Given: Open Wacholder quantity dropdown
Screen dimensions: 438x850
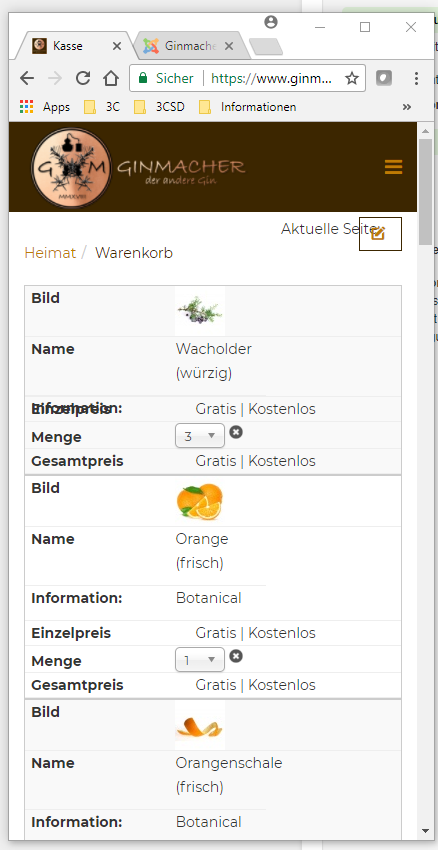Looking at the screenshot, I should click(x=199, y=436).
